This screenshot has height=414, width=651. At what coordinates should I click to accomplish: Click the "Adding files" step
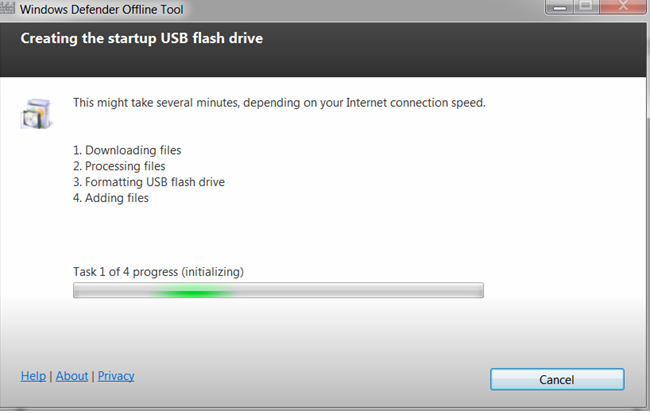point(111,198)
